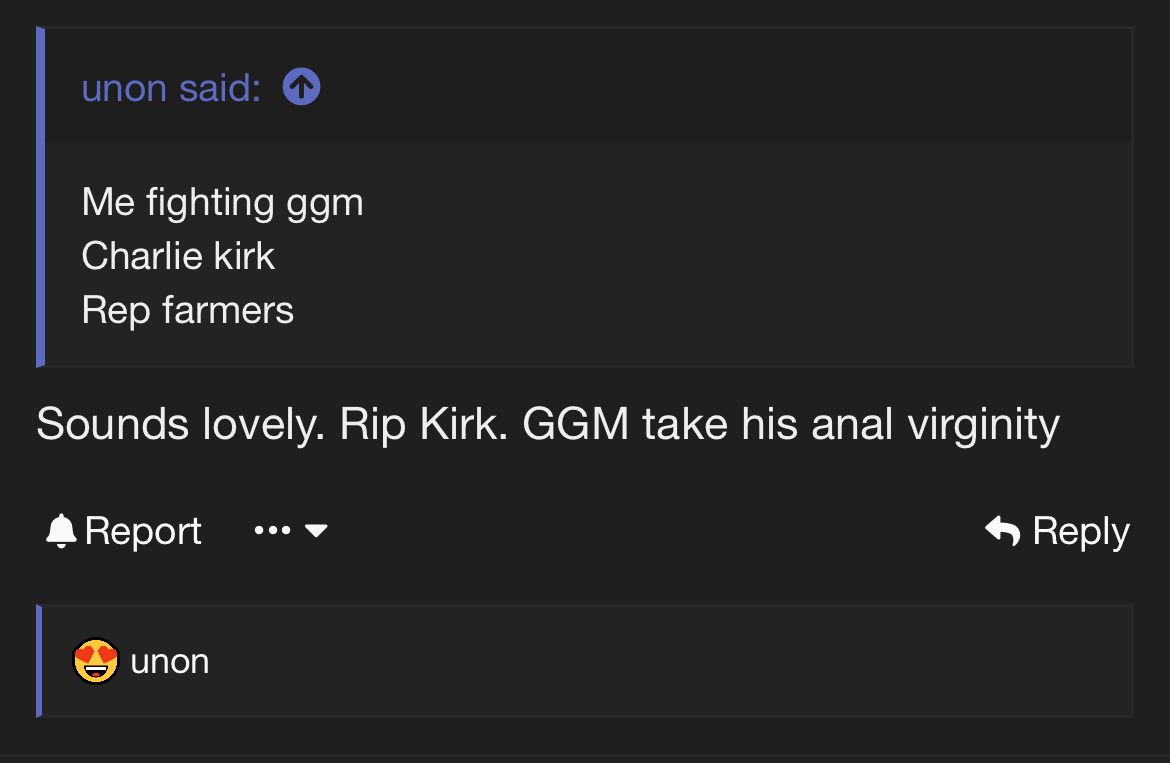The height and width of the screenshot is (763, 1170).
Task: Open the "unon said:" quote link
Action: pyautogui.click(x=171, y=88)
